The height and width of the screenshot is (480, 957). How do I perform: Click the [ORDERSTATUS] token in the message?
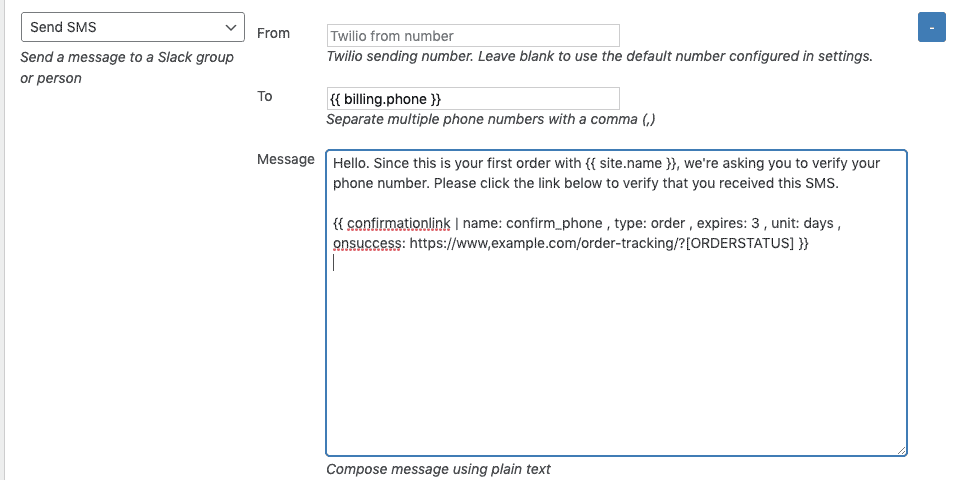tap(738, 243)
